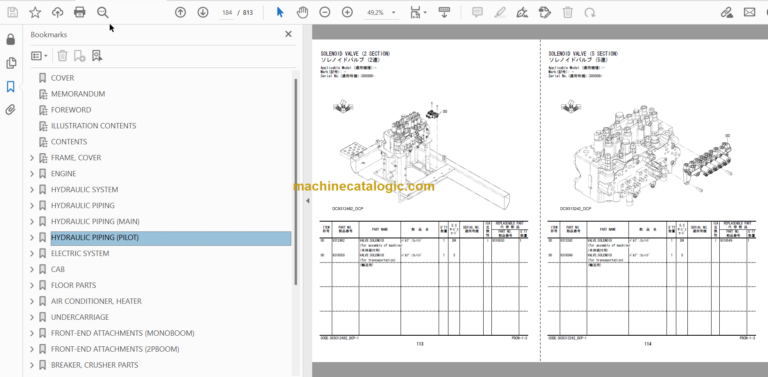The height and width of the screenshot is (377, 768).
Task: Activate the Hand pan tool
Action: point(302,12)
